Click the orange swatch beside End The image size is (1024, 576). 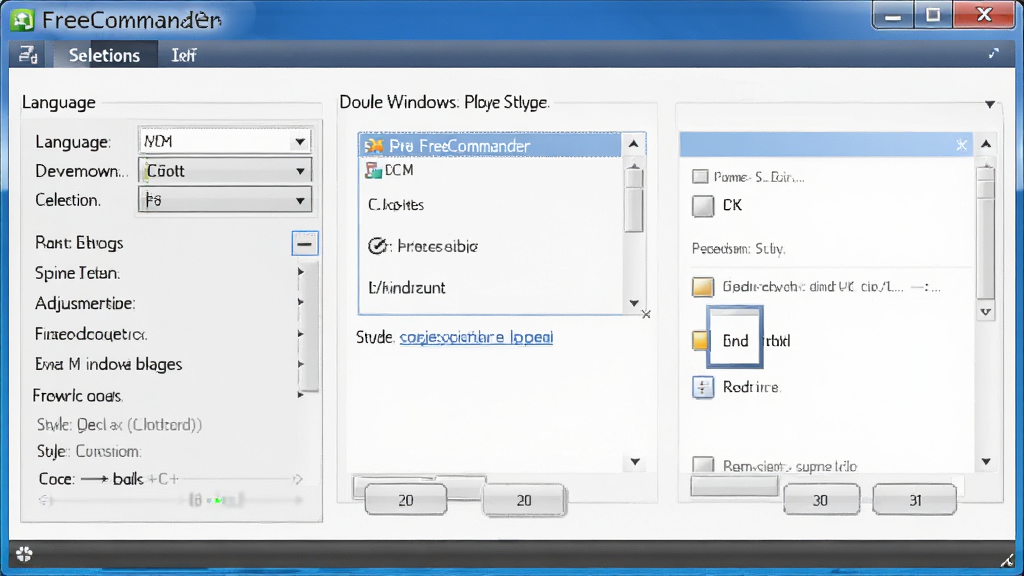click(x=700, y=340)
